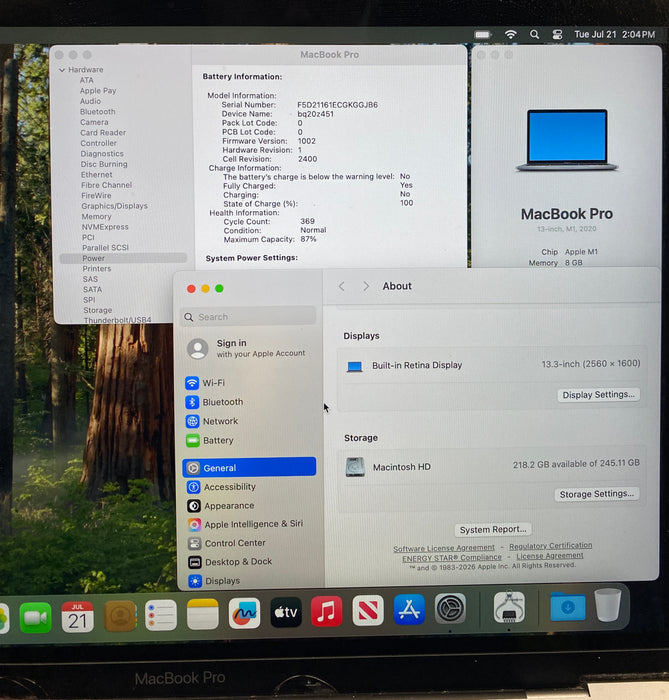The image size is (669, 700).
Task: Click the menu bar date and time
Action: pyautogui.click(x=615, y=34)
